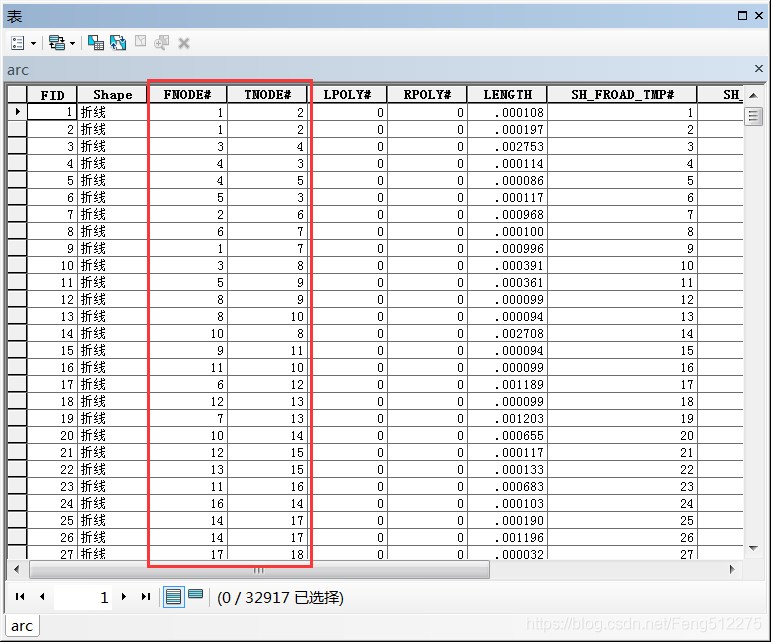Image resolution: width=771 pixels, height=642 pixels.
Task: Open the Related Tables icon
Action: pyautogui.click(x=57, y=43)
